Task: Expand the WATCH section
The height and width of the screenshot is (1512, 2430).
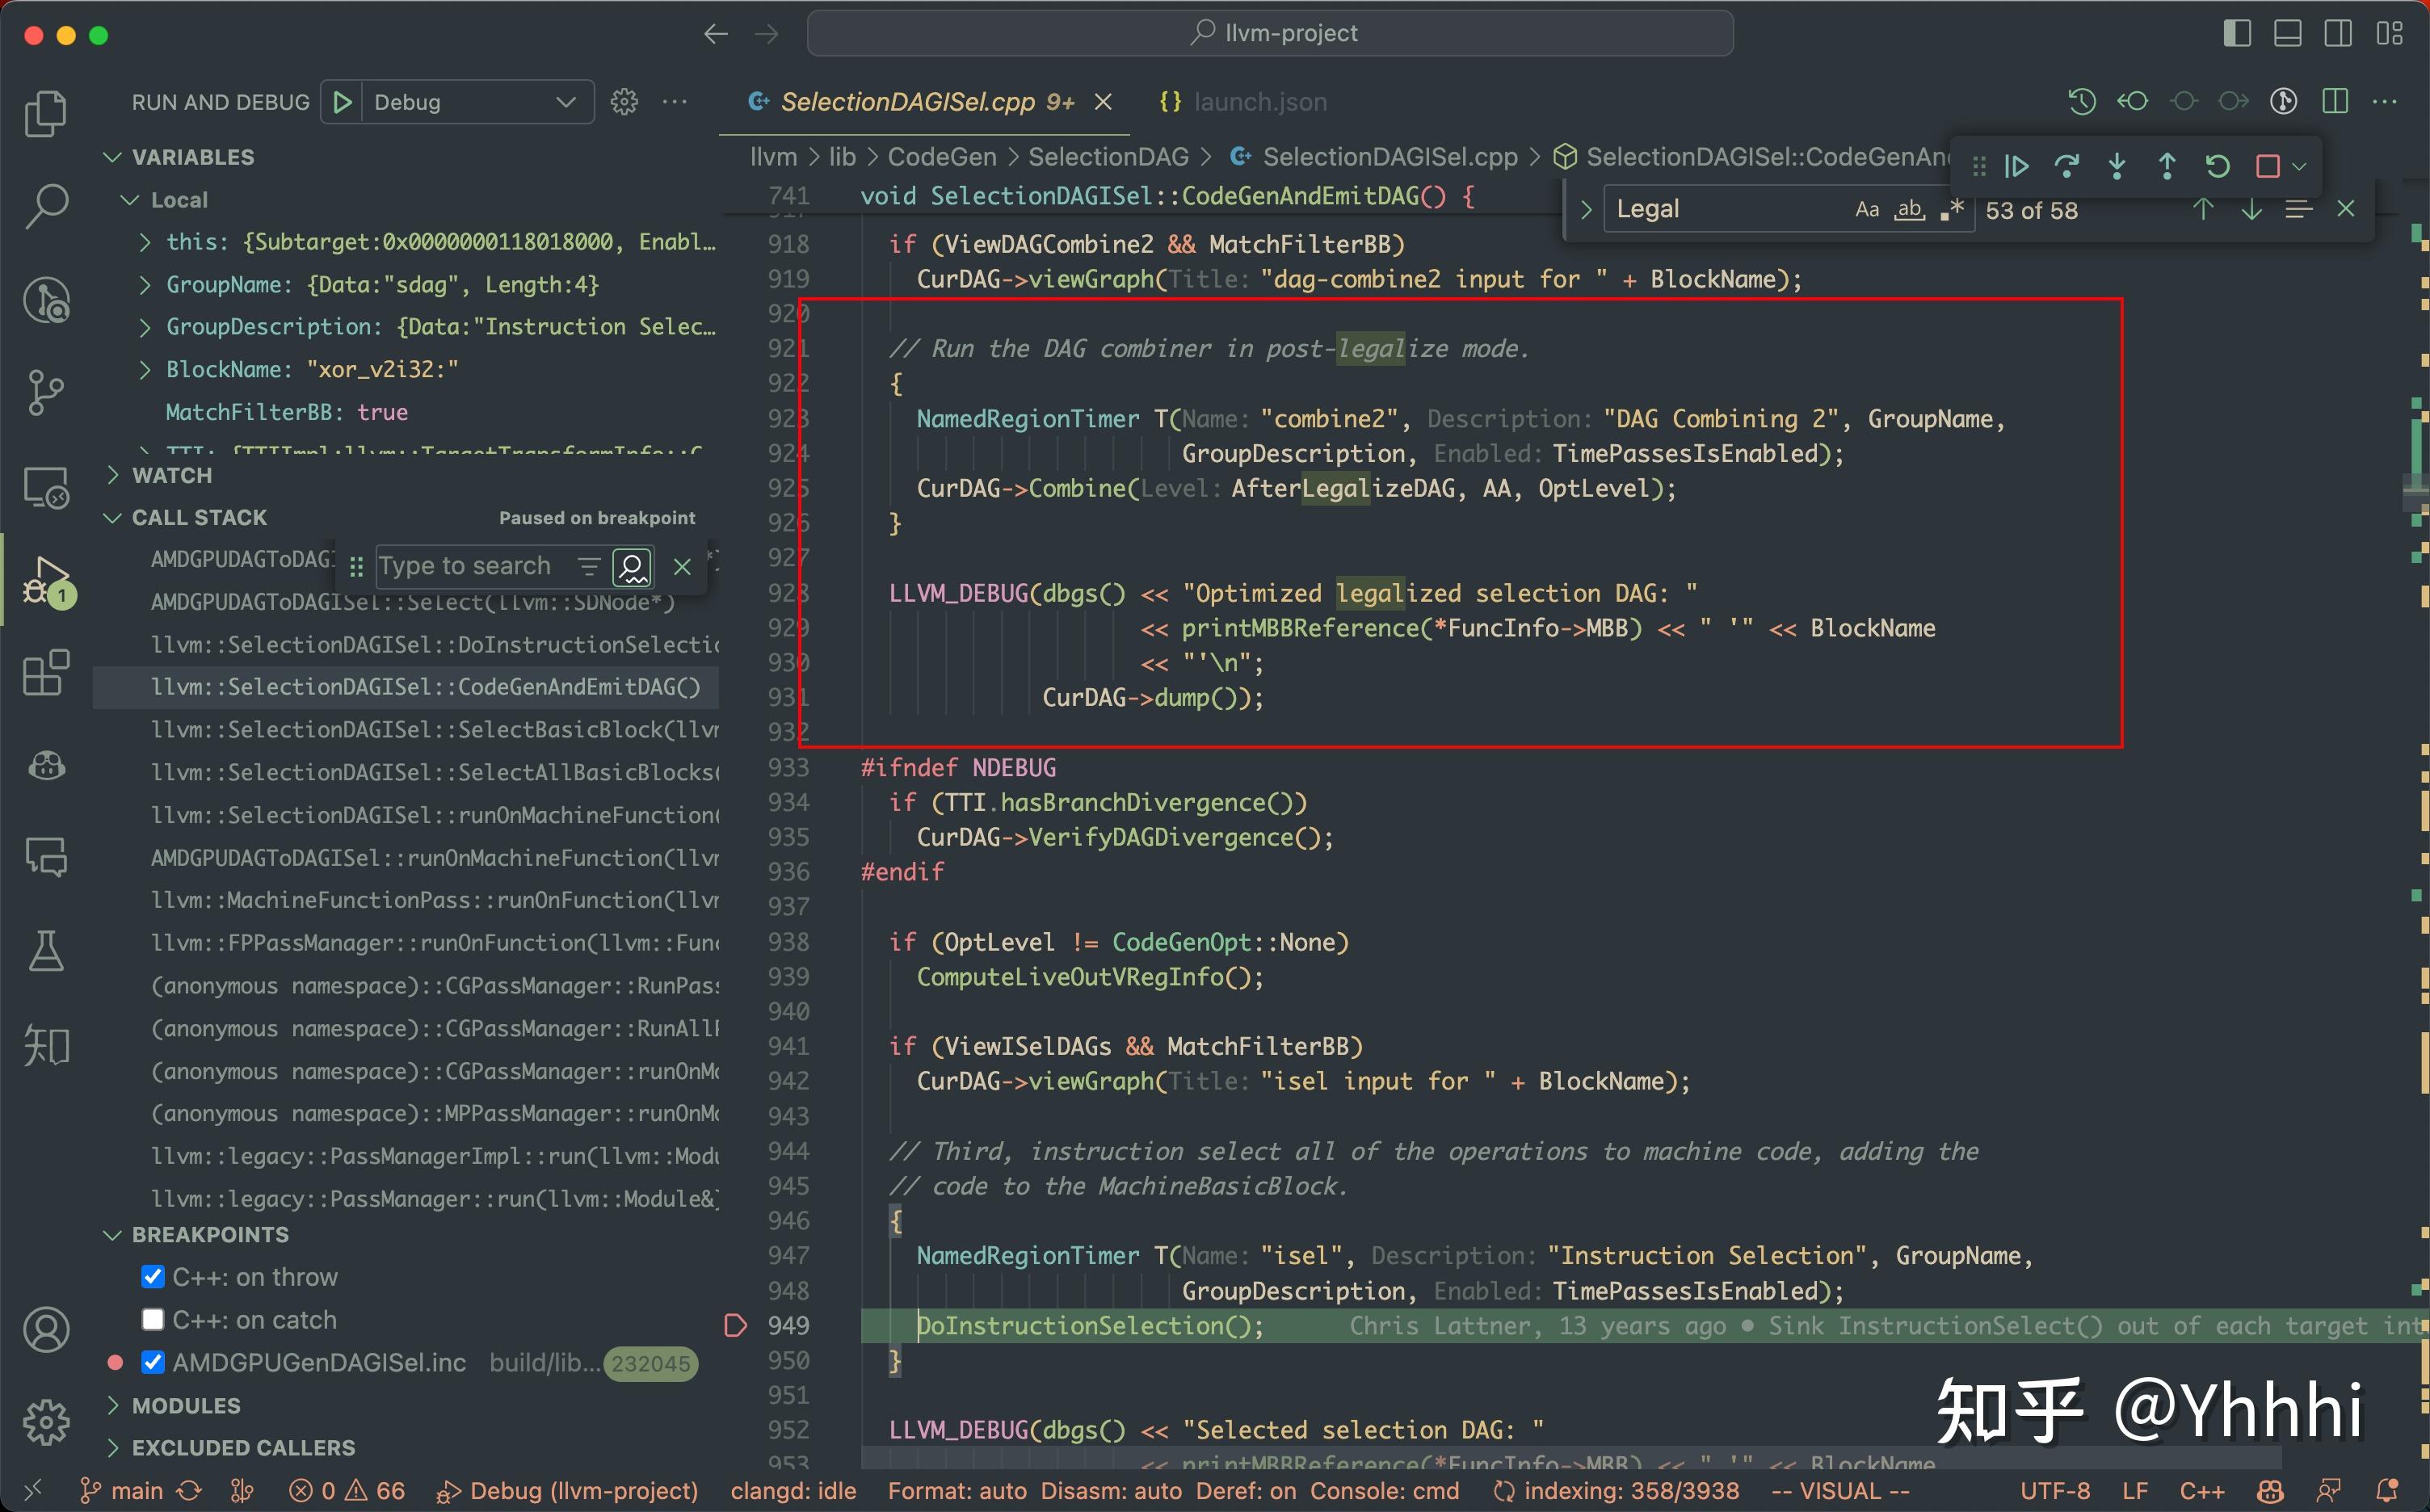Action: pos(172,475)
